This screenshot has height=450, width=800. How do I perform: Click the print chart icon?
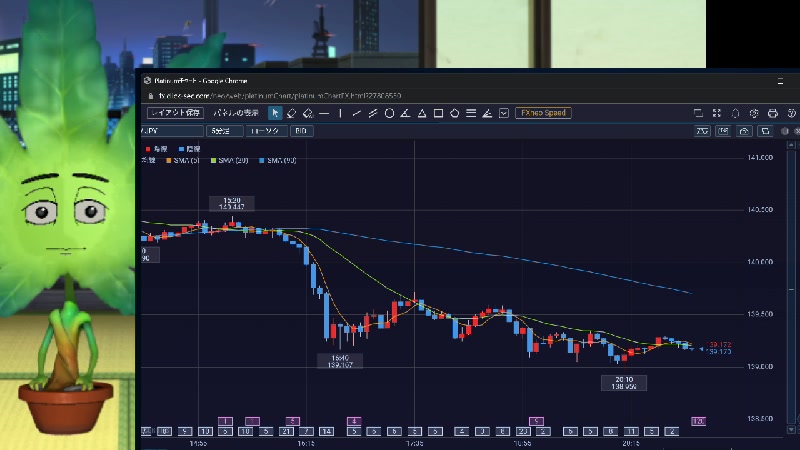point(773,113)
